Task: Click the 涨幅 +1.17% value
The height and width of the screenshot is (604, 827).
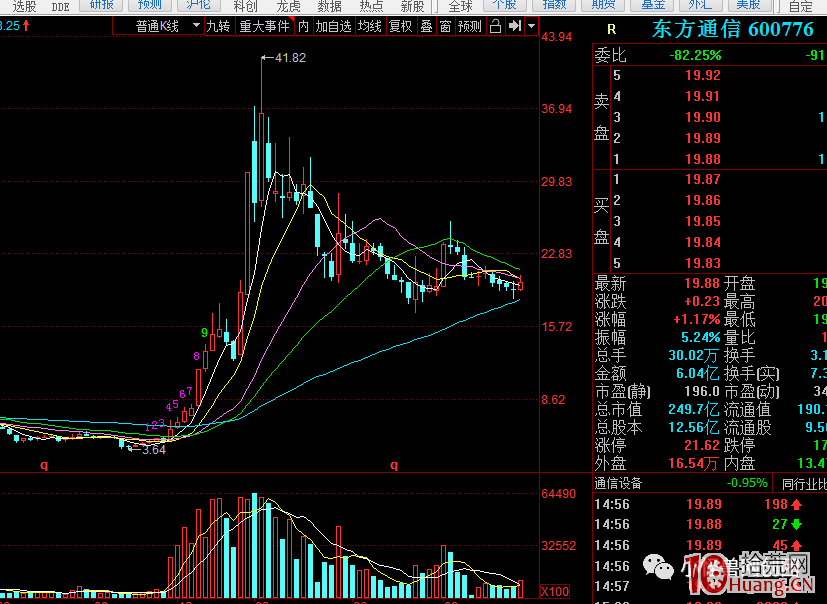Action: (x=697, y=319)
